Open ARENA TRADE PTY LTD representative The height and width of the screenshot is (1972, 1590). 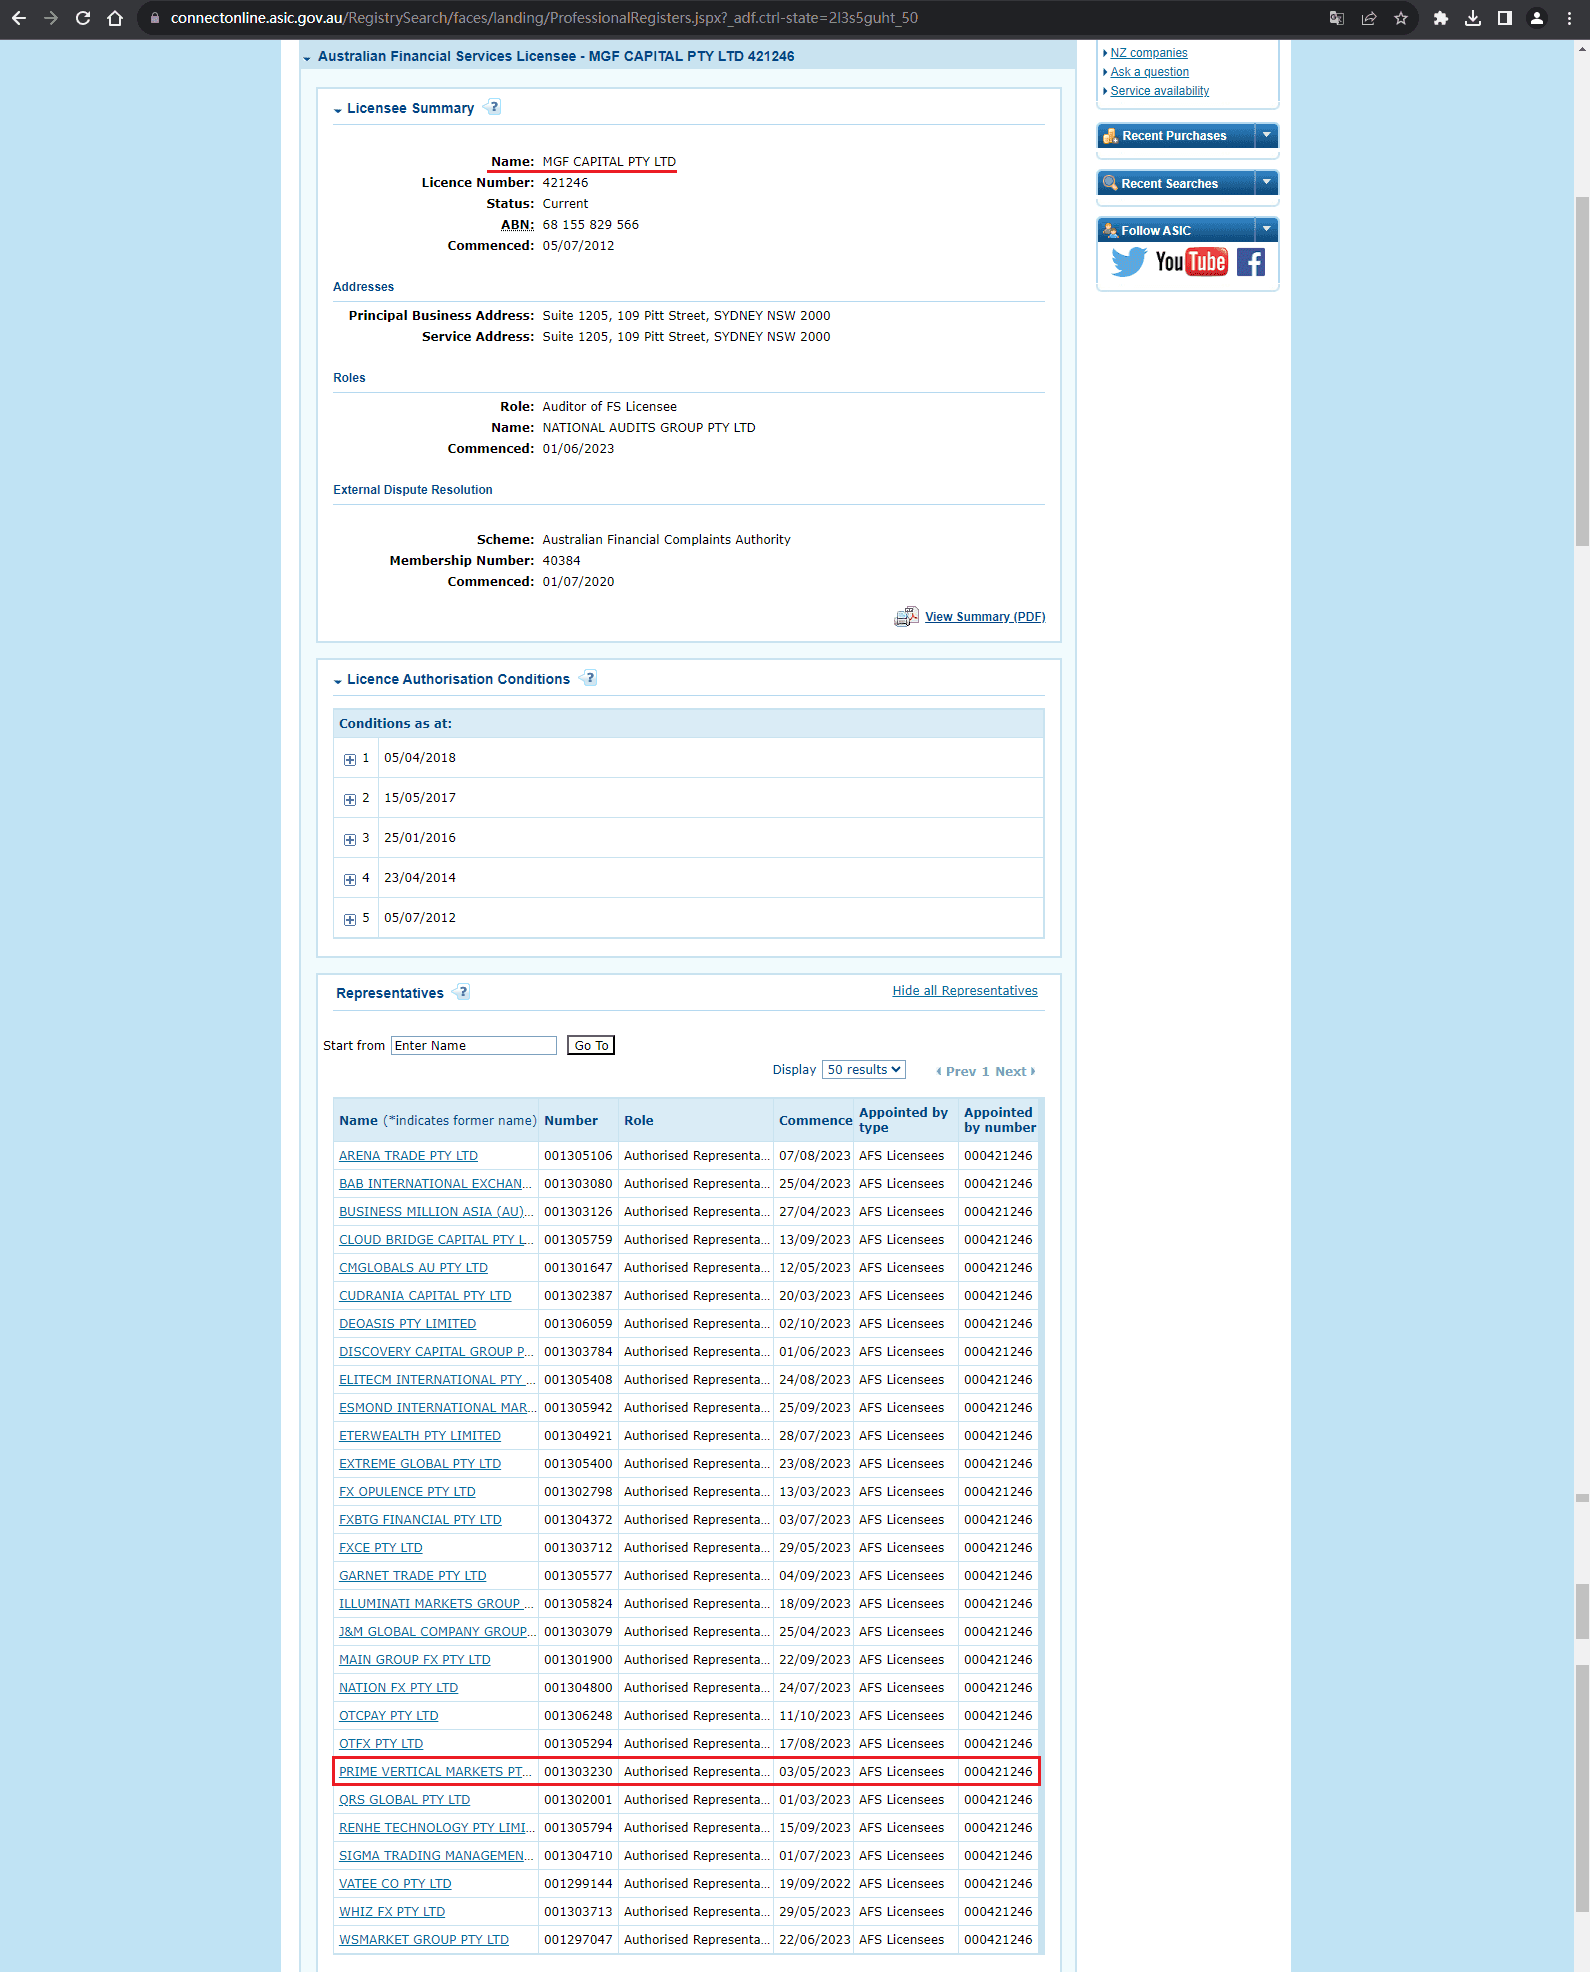click(x=408, y=1155)
